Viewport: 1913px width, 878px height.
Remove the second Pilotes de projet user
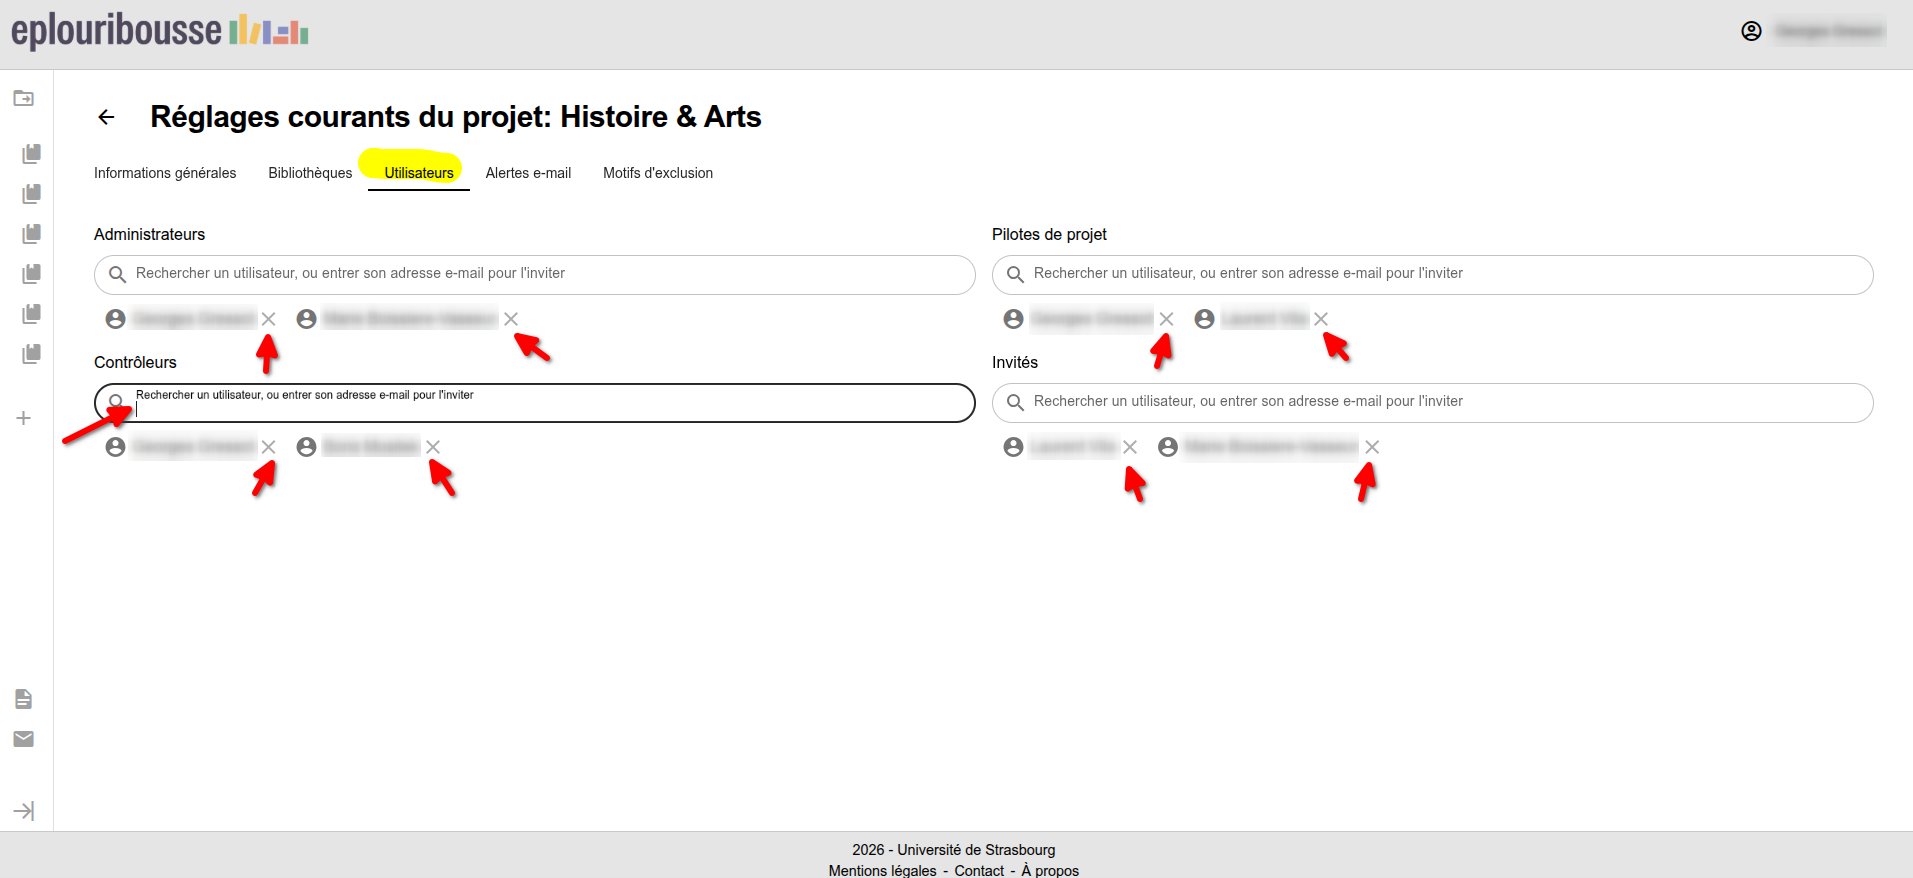click(x=1321, y=319)
